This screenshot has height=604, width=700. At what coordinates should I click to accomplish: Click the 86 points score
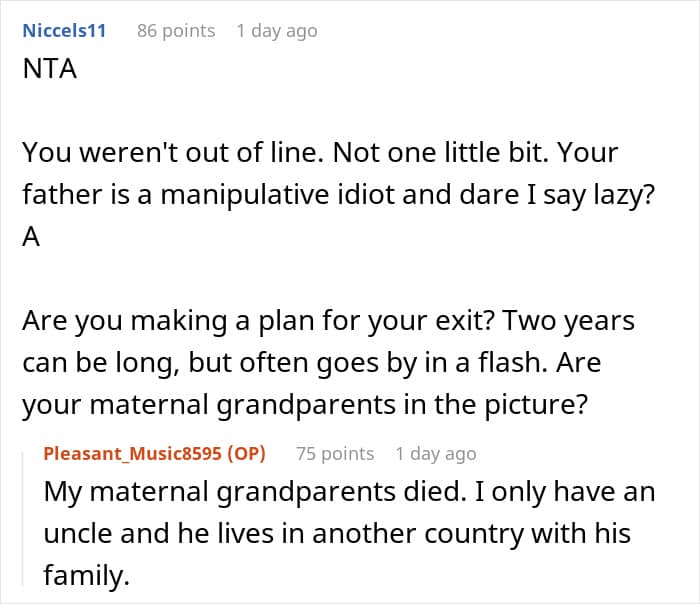[176, 31]
